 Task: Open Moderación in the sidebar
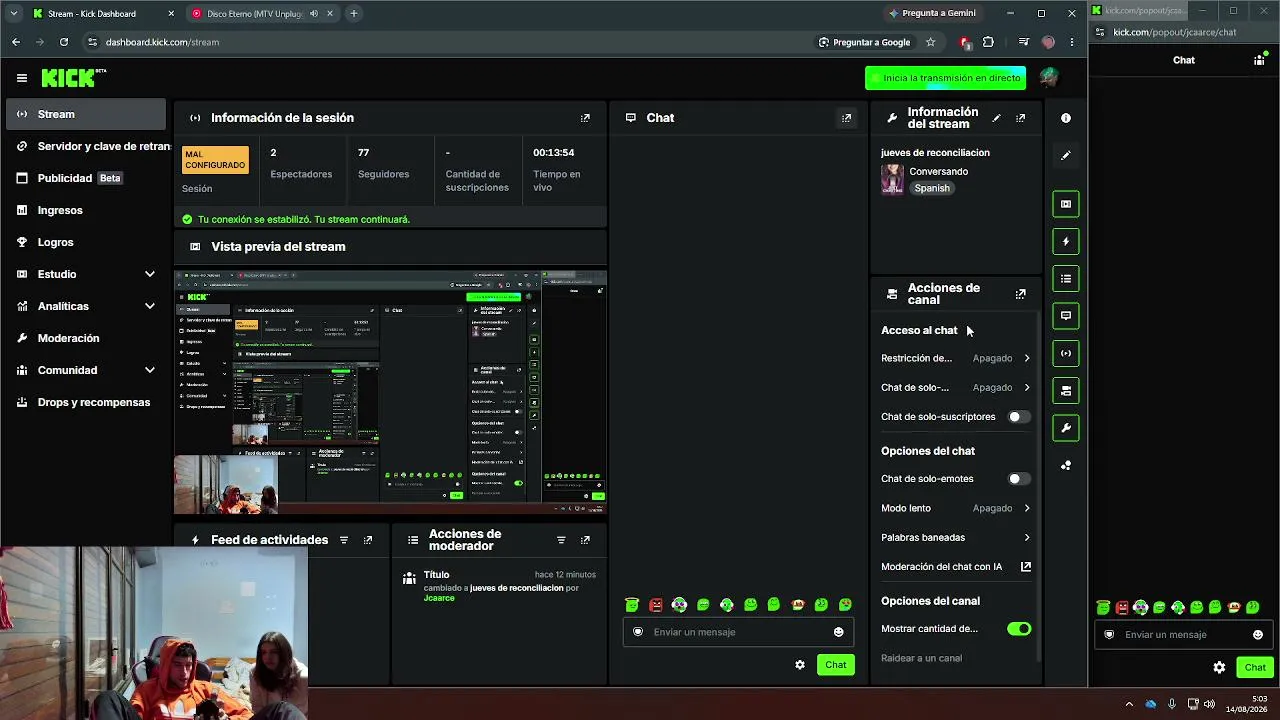(x=86, y=338)
